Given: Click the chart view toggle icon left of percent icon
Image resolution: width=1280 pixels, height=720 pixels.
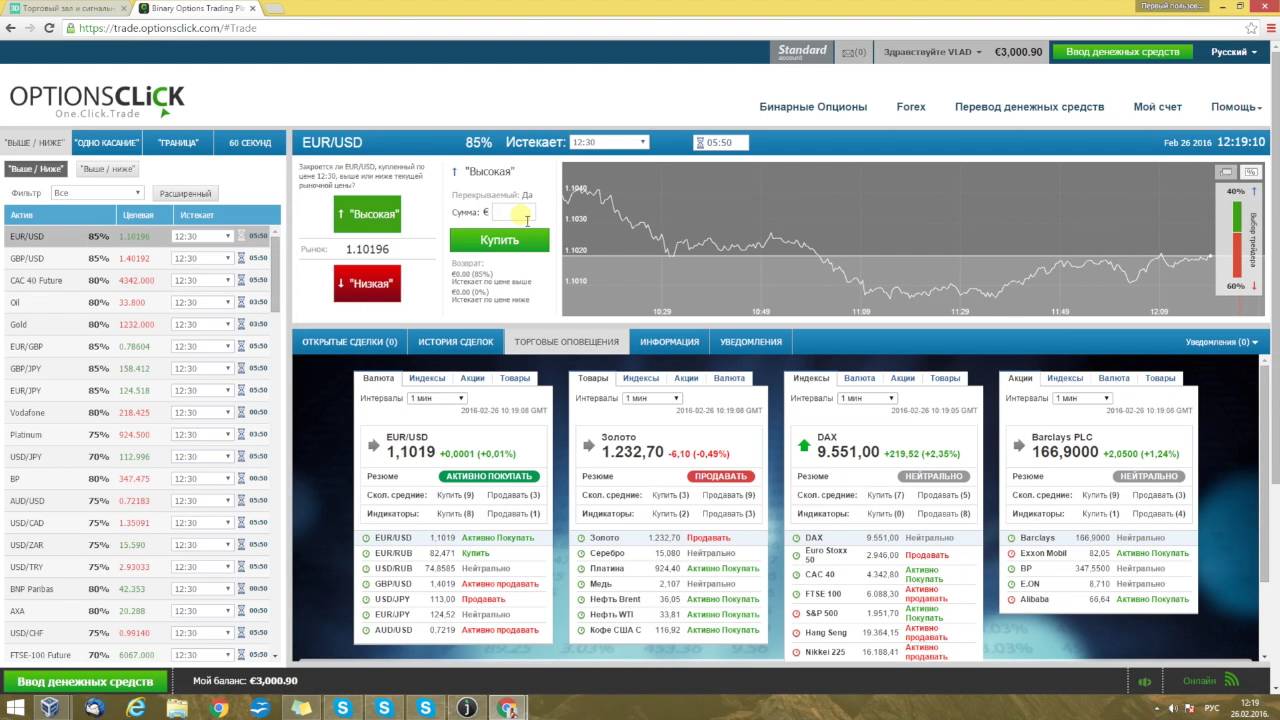Looking at the screenshot, I should tap(1227, 172).
